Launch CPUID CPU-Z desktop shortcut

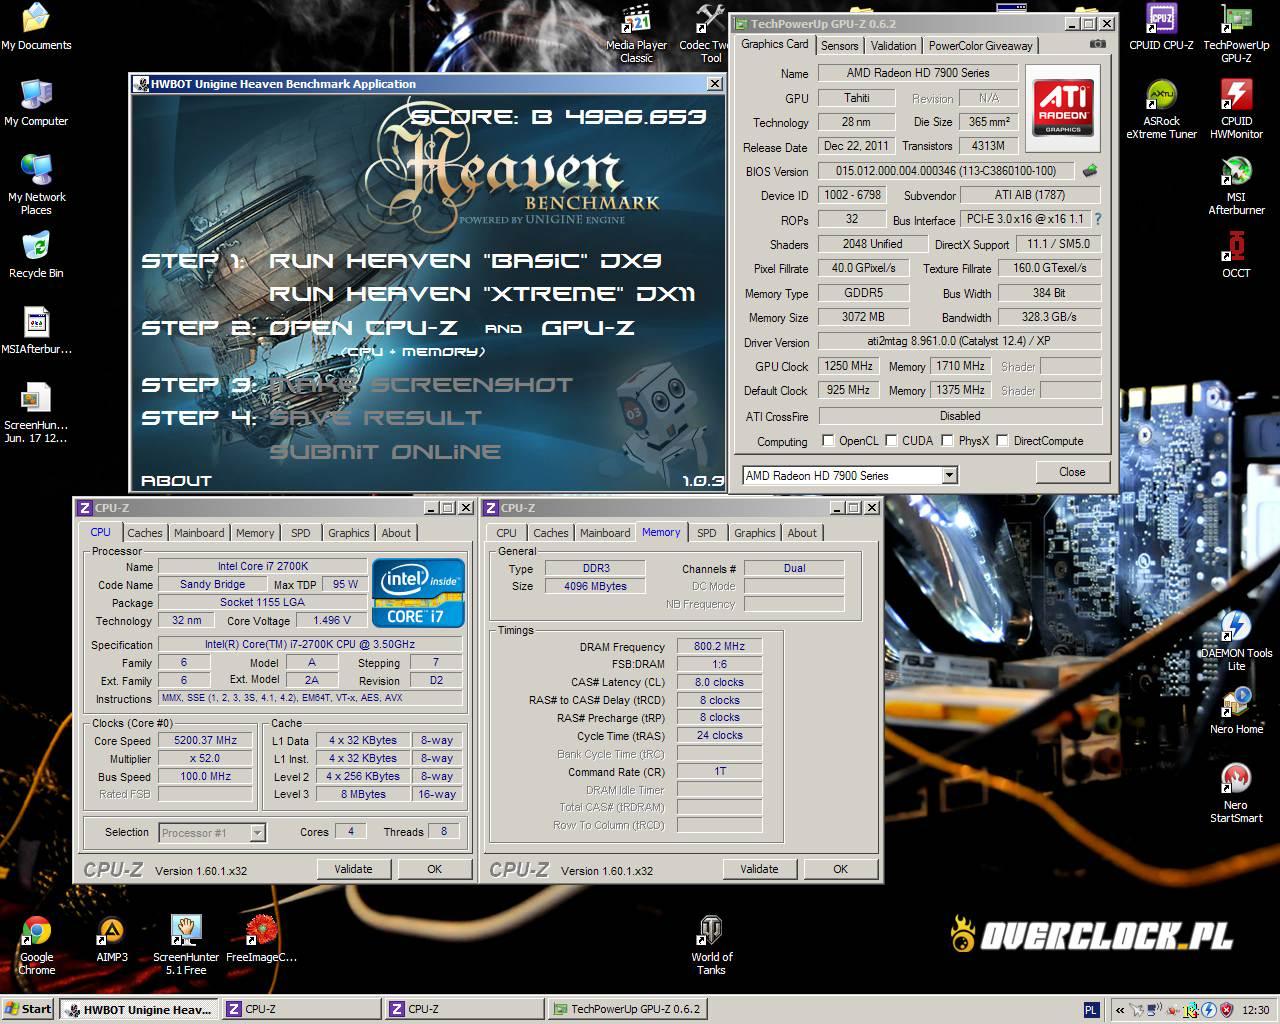1161,27
